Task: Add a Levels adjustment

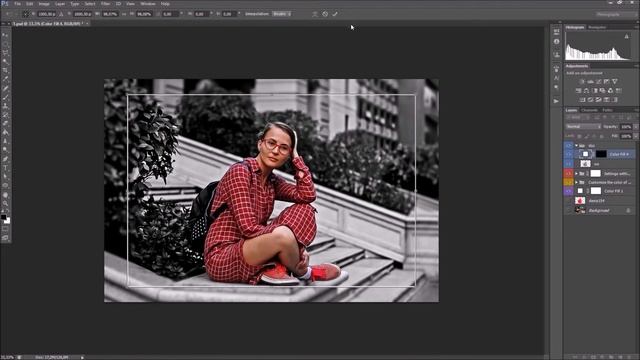Action: point(590,82)
